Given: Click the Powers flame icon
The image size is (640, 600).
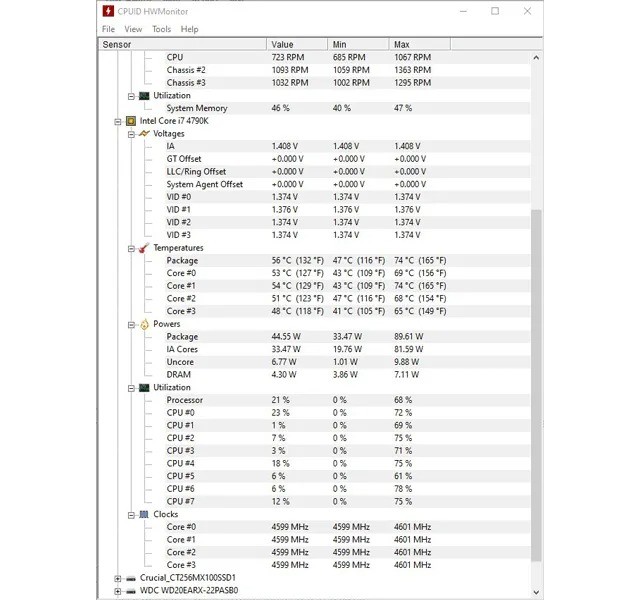Looking at the screenshot, I should click(144, 324).
